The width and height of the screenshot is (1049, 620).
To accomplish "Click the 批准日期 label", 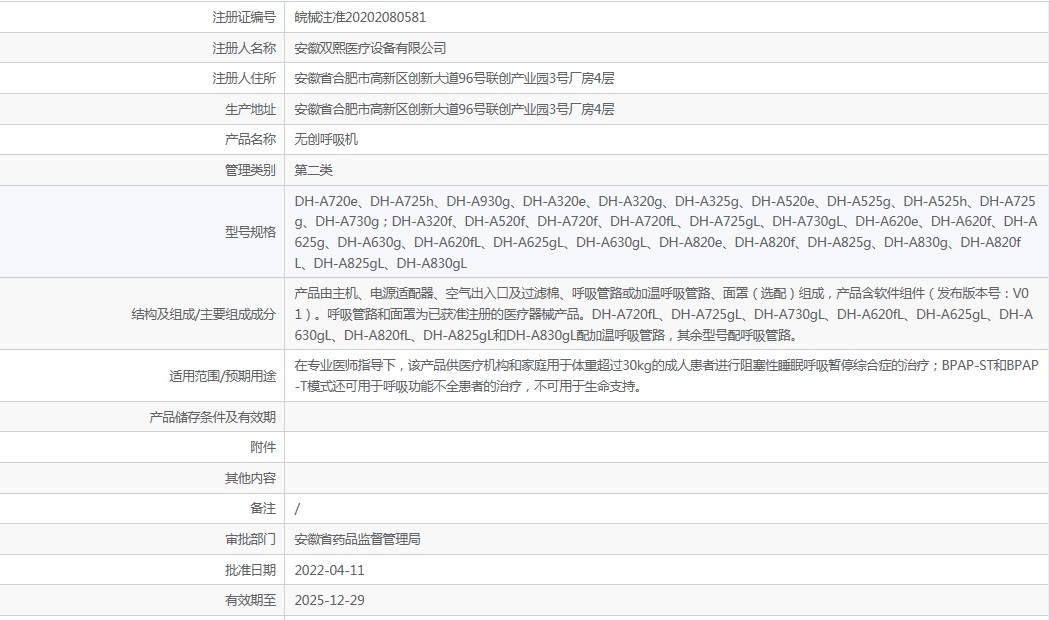I will point(250,570).
